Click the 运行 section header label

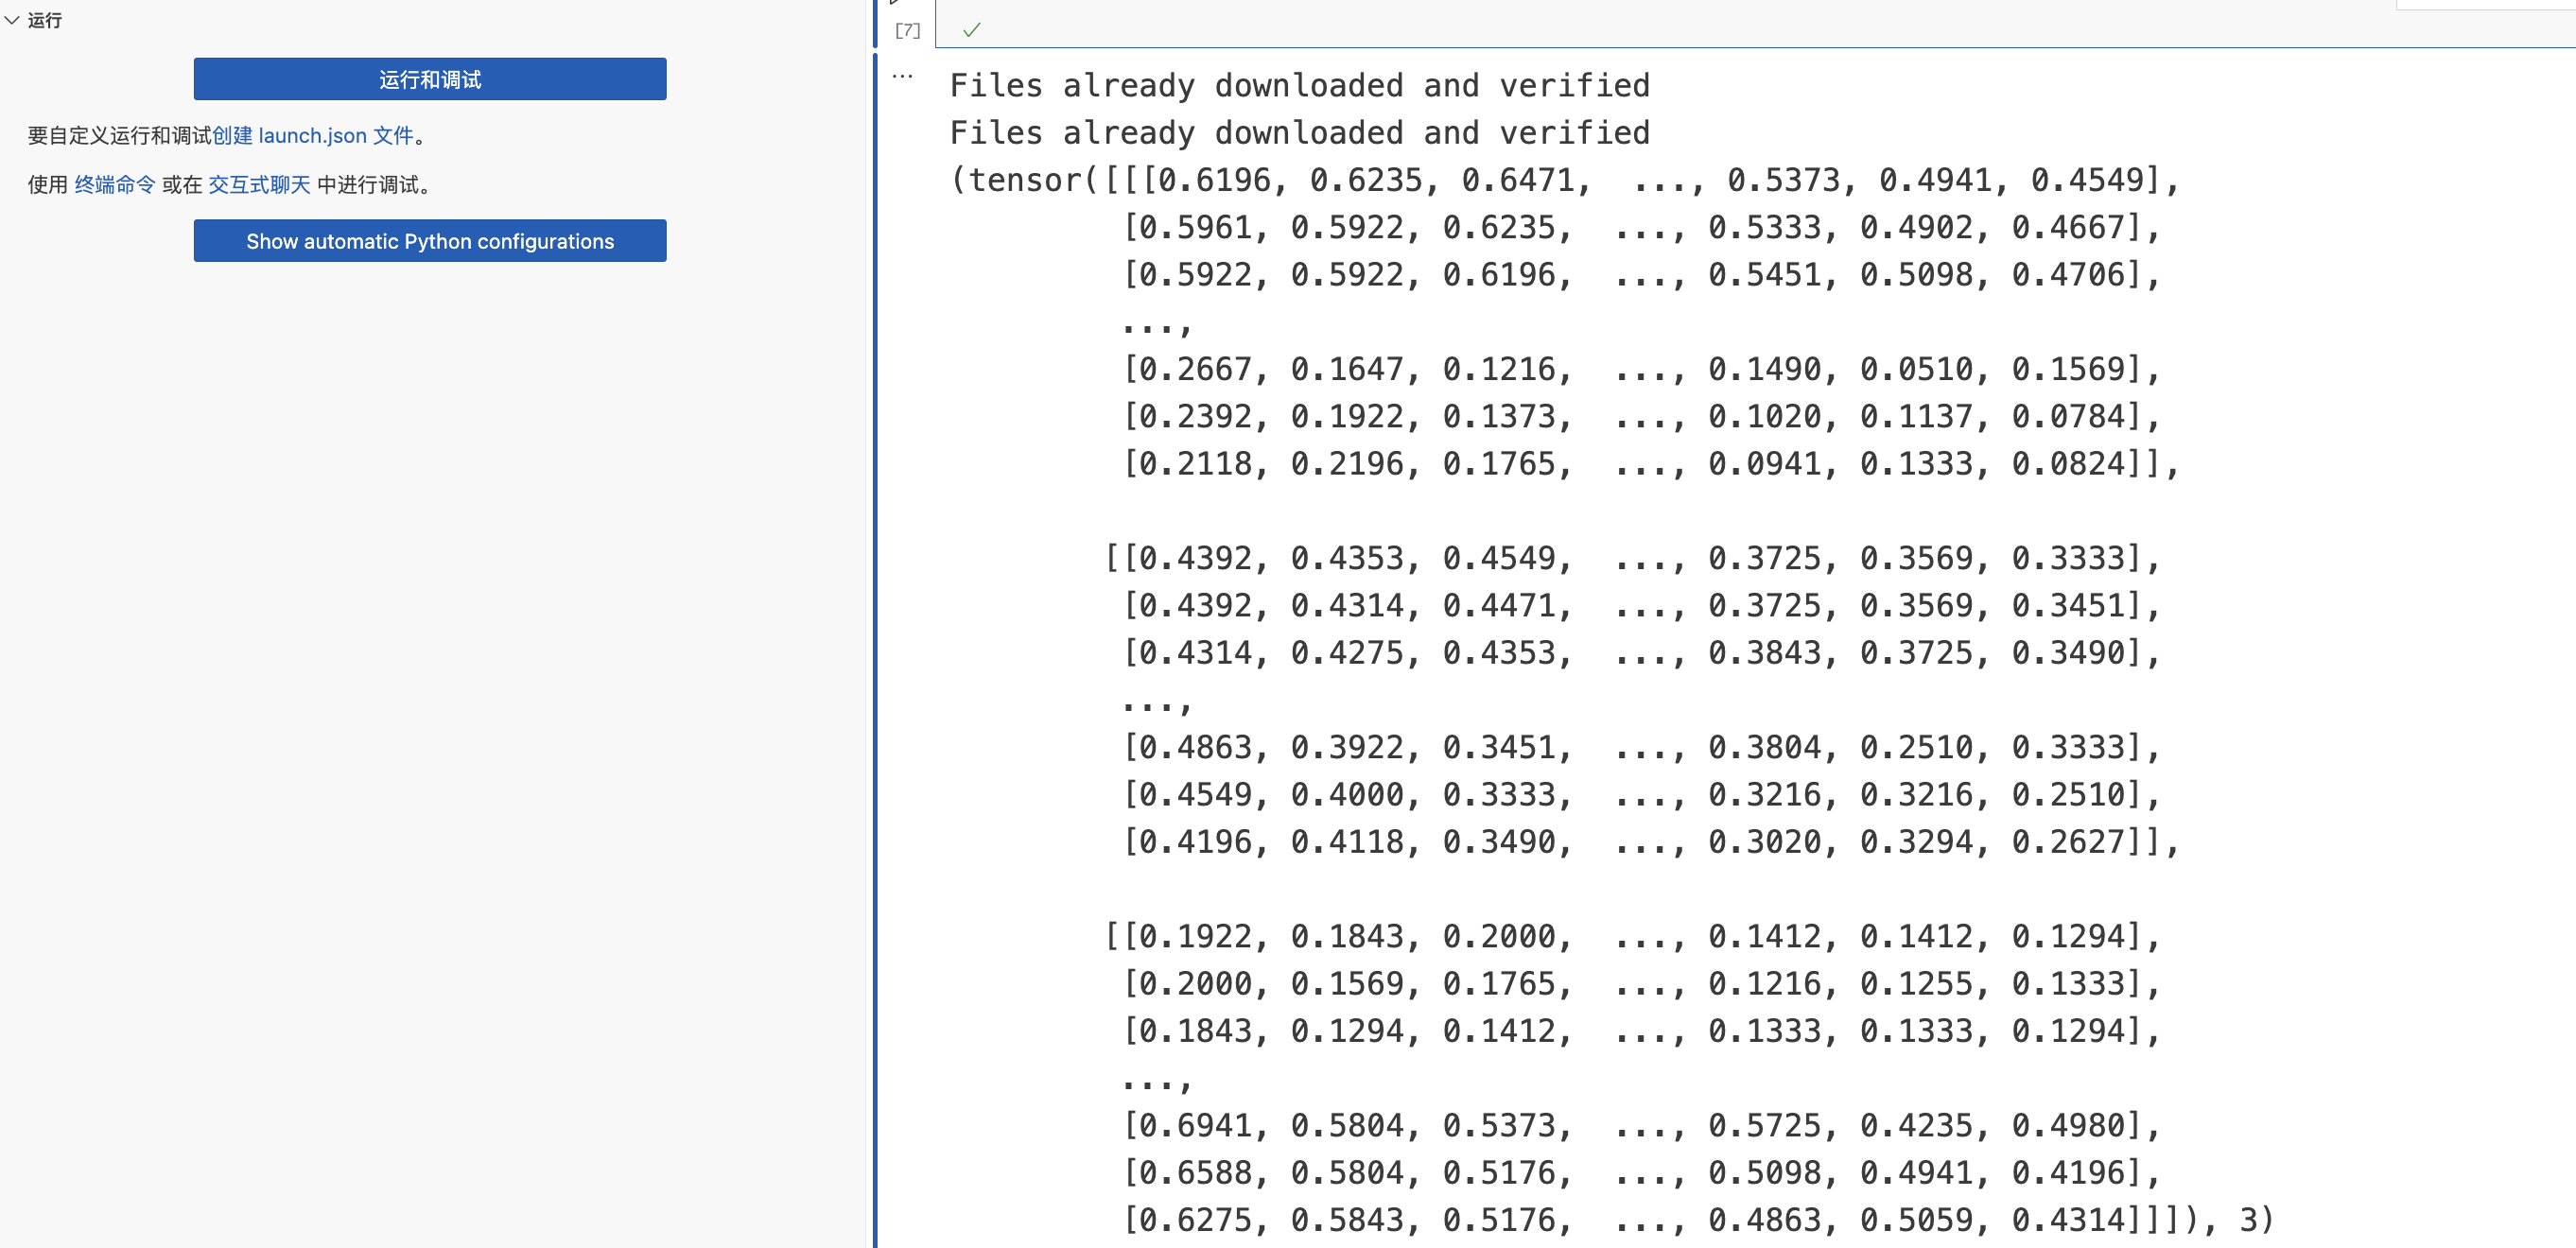point(45,20)
